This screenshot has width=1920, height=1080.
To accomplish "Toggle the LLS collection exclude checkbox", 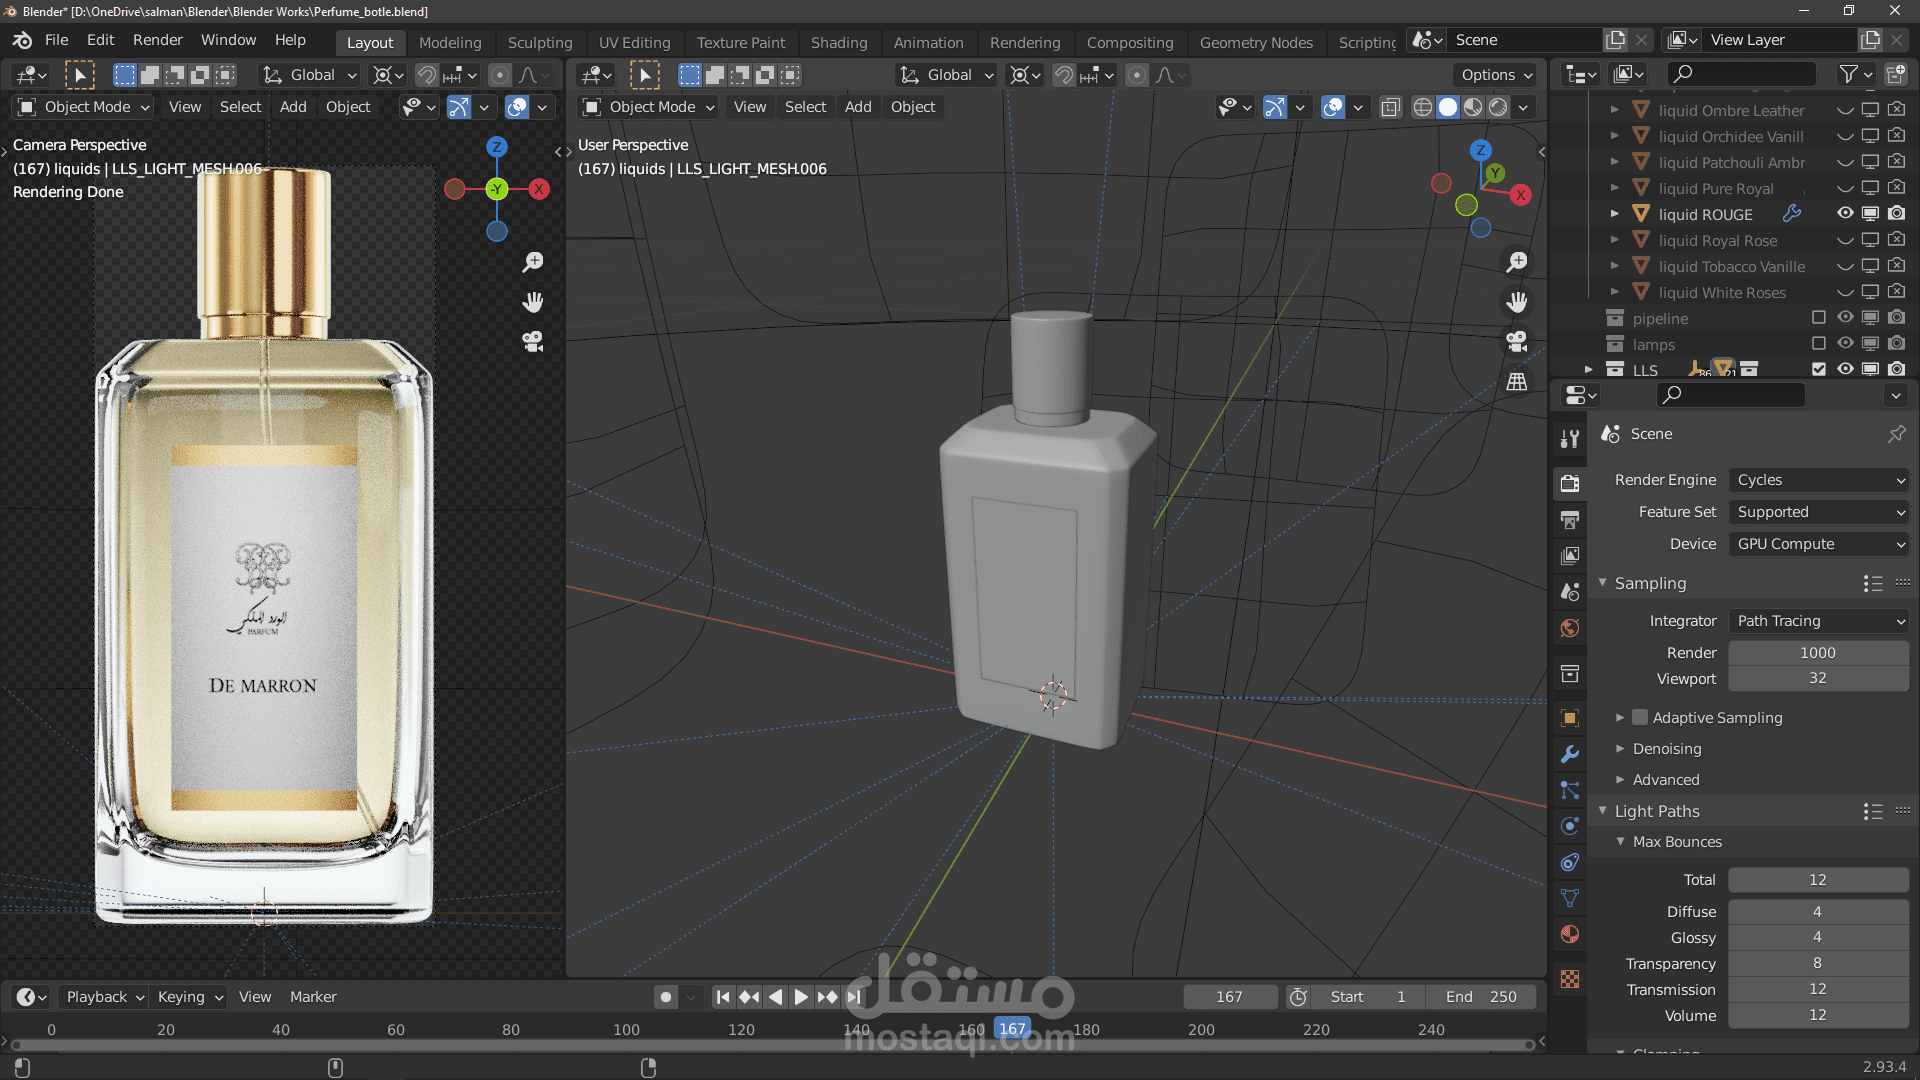I will pyautogui.click(x=1819, y=369).
